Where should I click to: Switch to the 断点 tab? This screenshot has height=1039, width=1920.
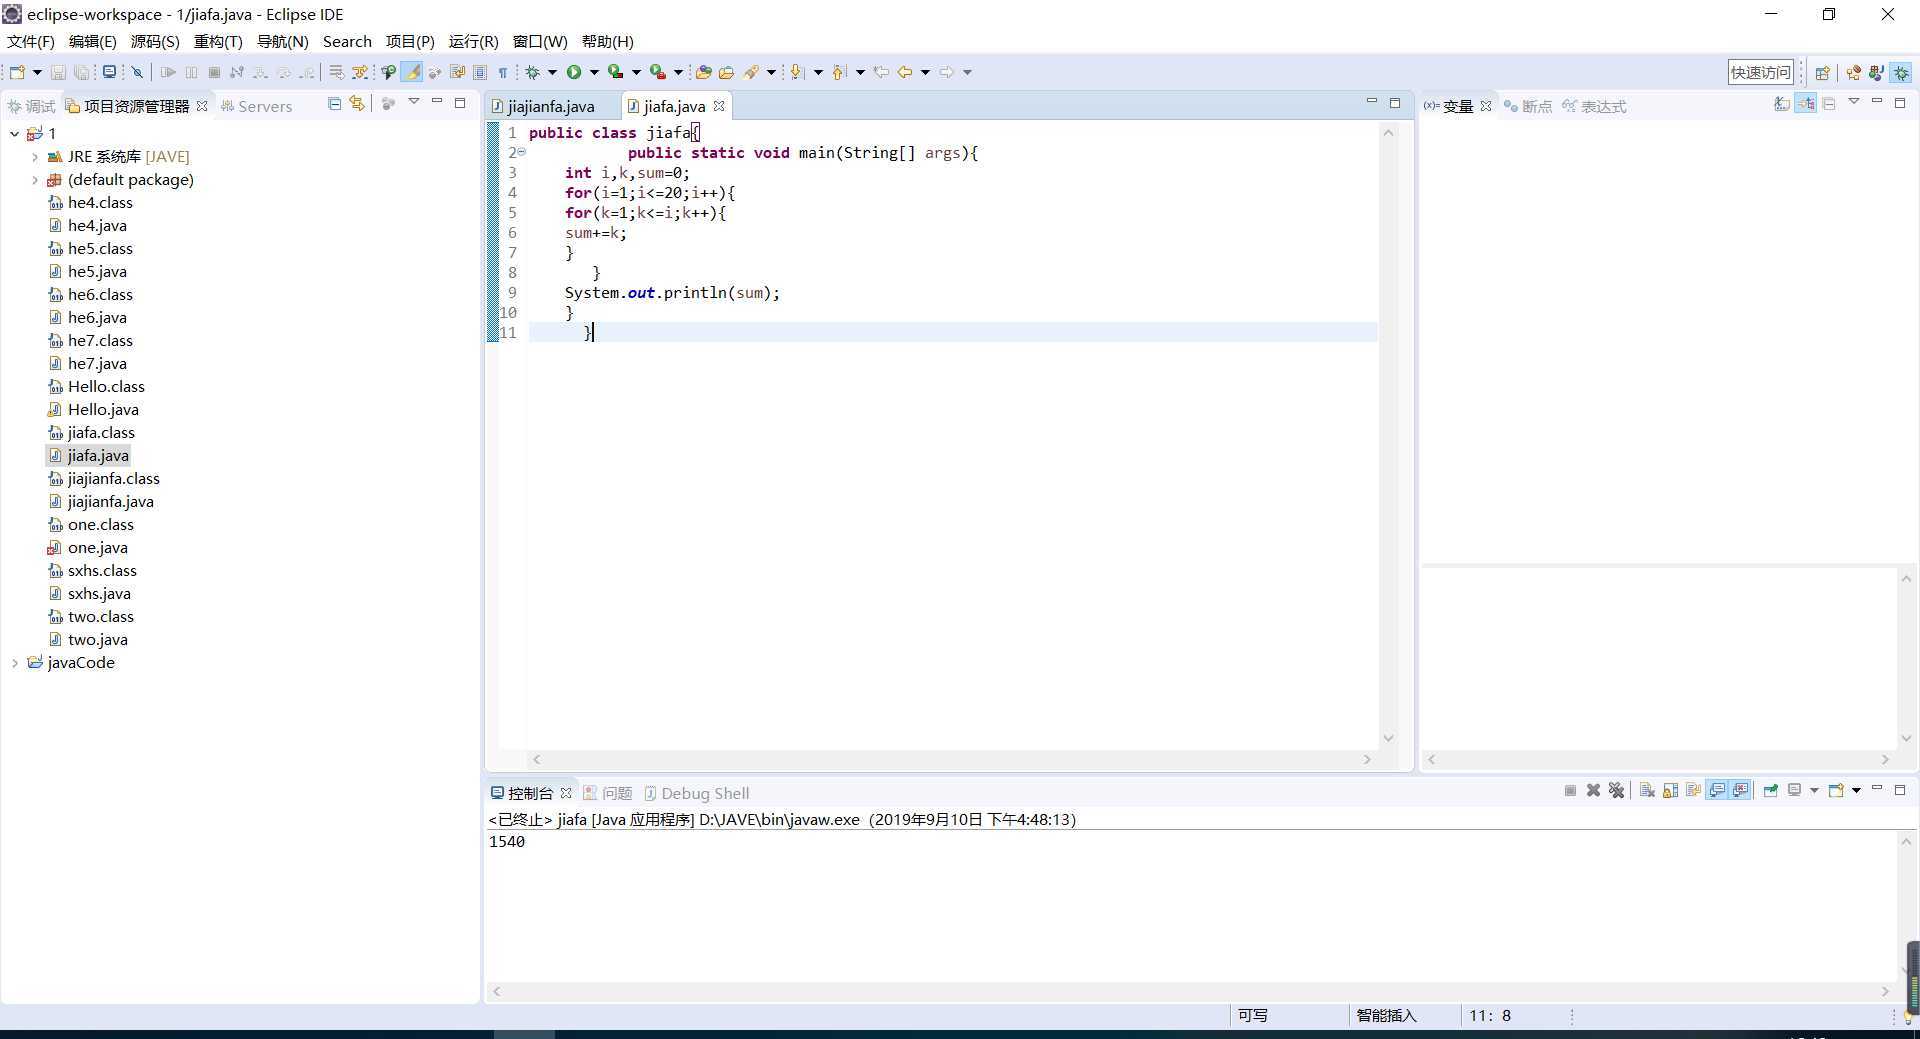[x=1528, y=106]
